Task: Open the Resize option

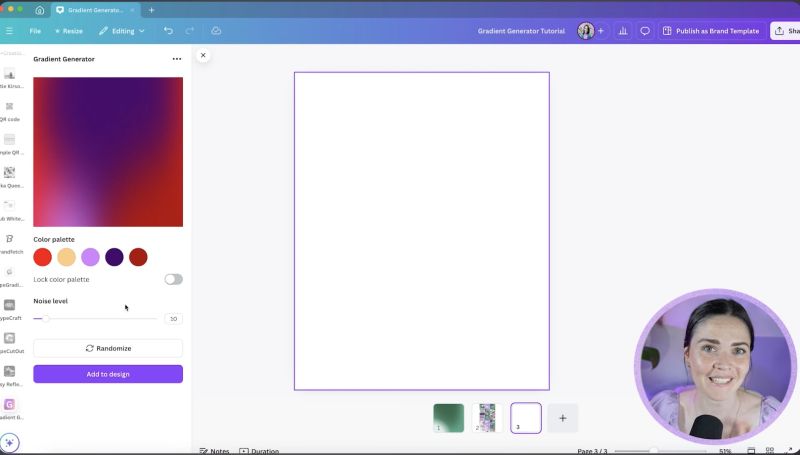Action: click(x=69, y=31)
